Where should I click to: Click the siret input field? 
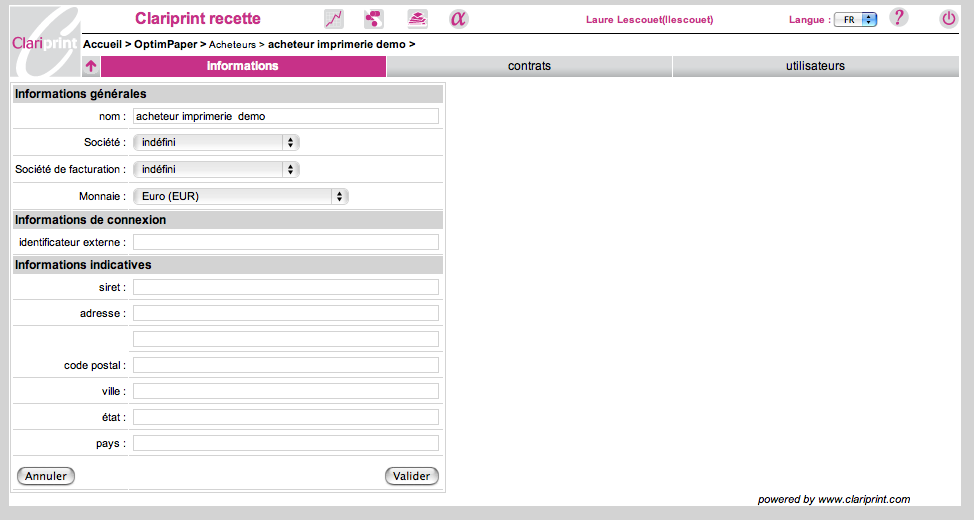click(285, 288)
